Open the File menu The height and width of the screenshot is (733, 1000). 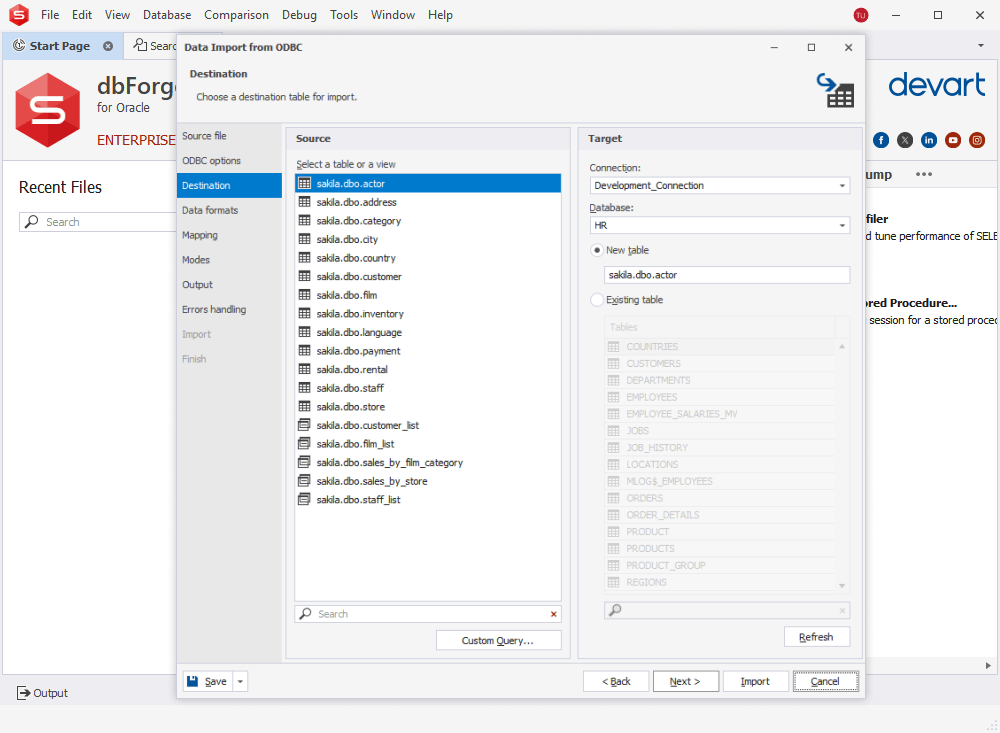[50, 15]
